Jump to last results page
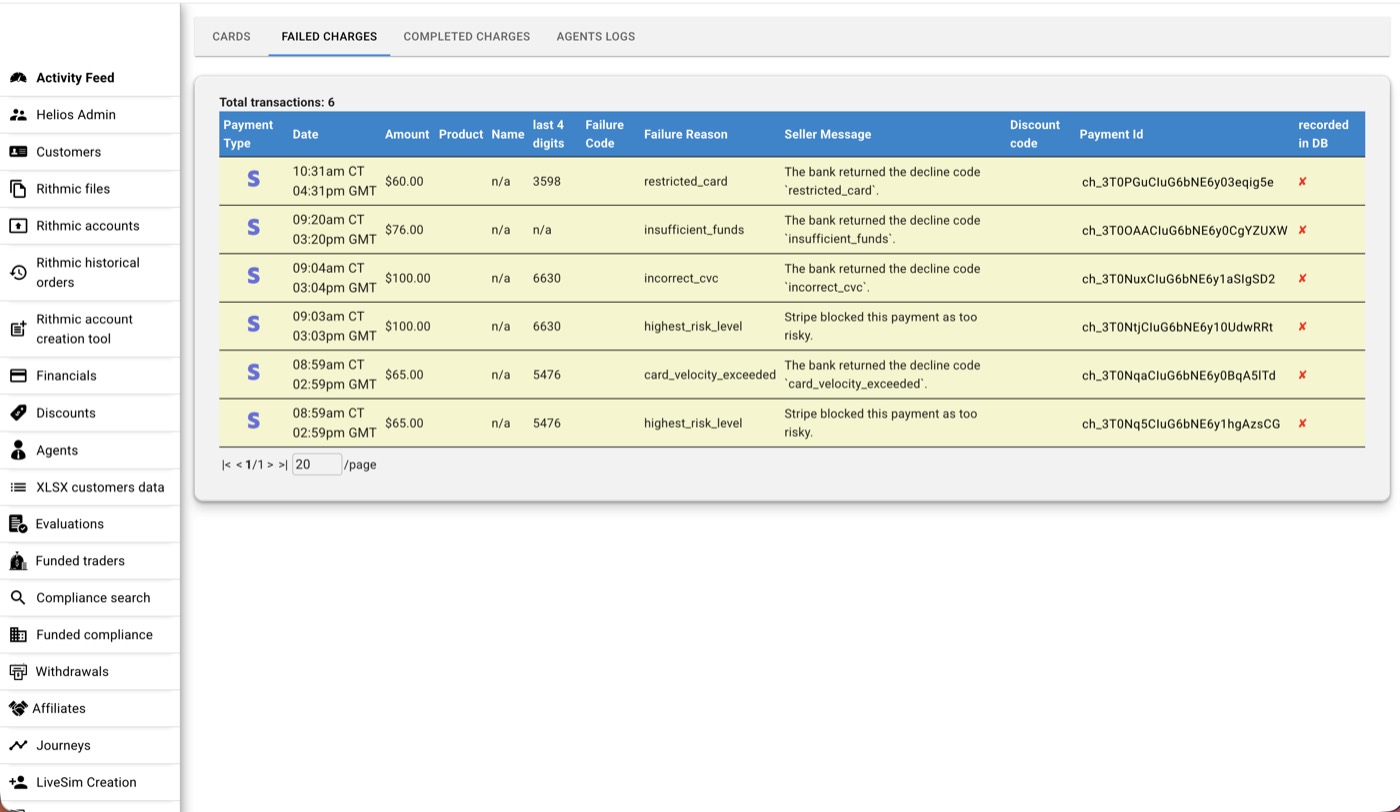 pyautogui.click(x=283, y=465)
